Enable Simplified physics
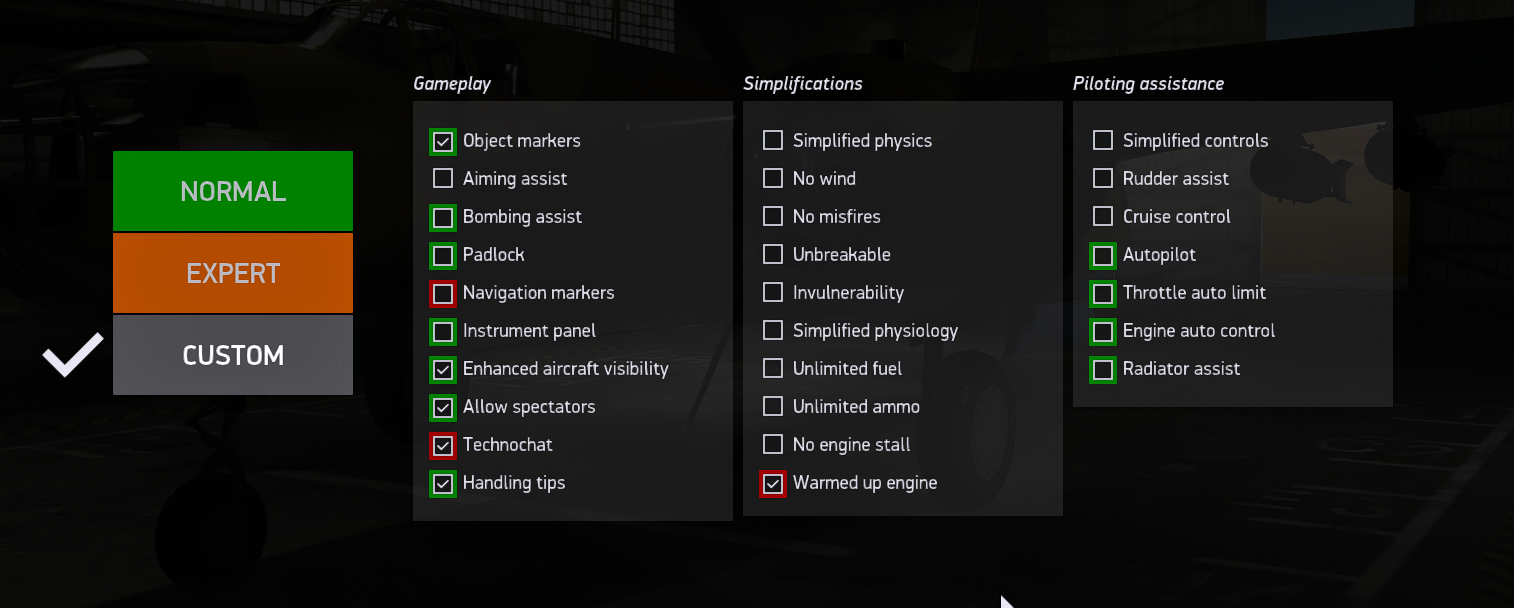This screenshot has height=608, width=1514. (773, 141)
